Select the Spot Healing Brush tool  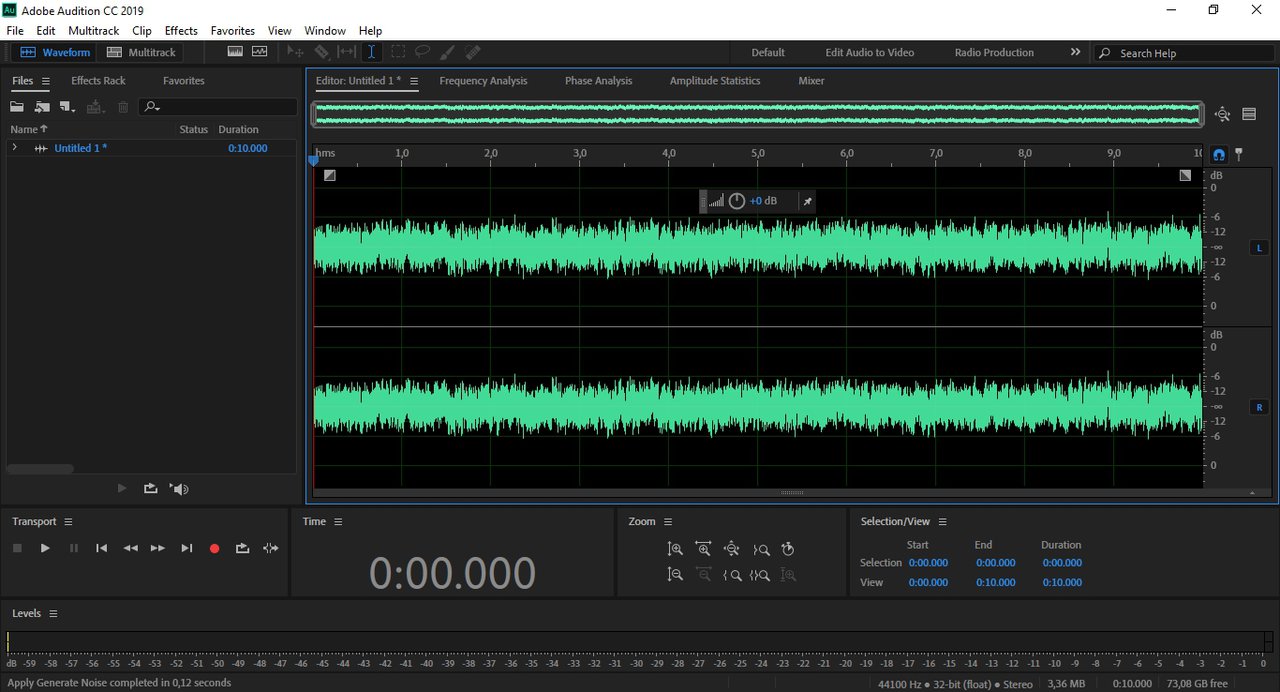point(473,52)
